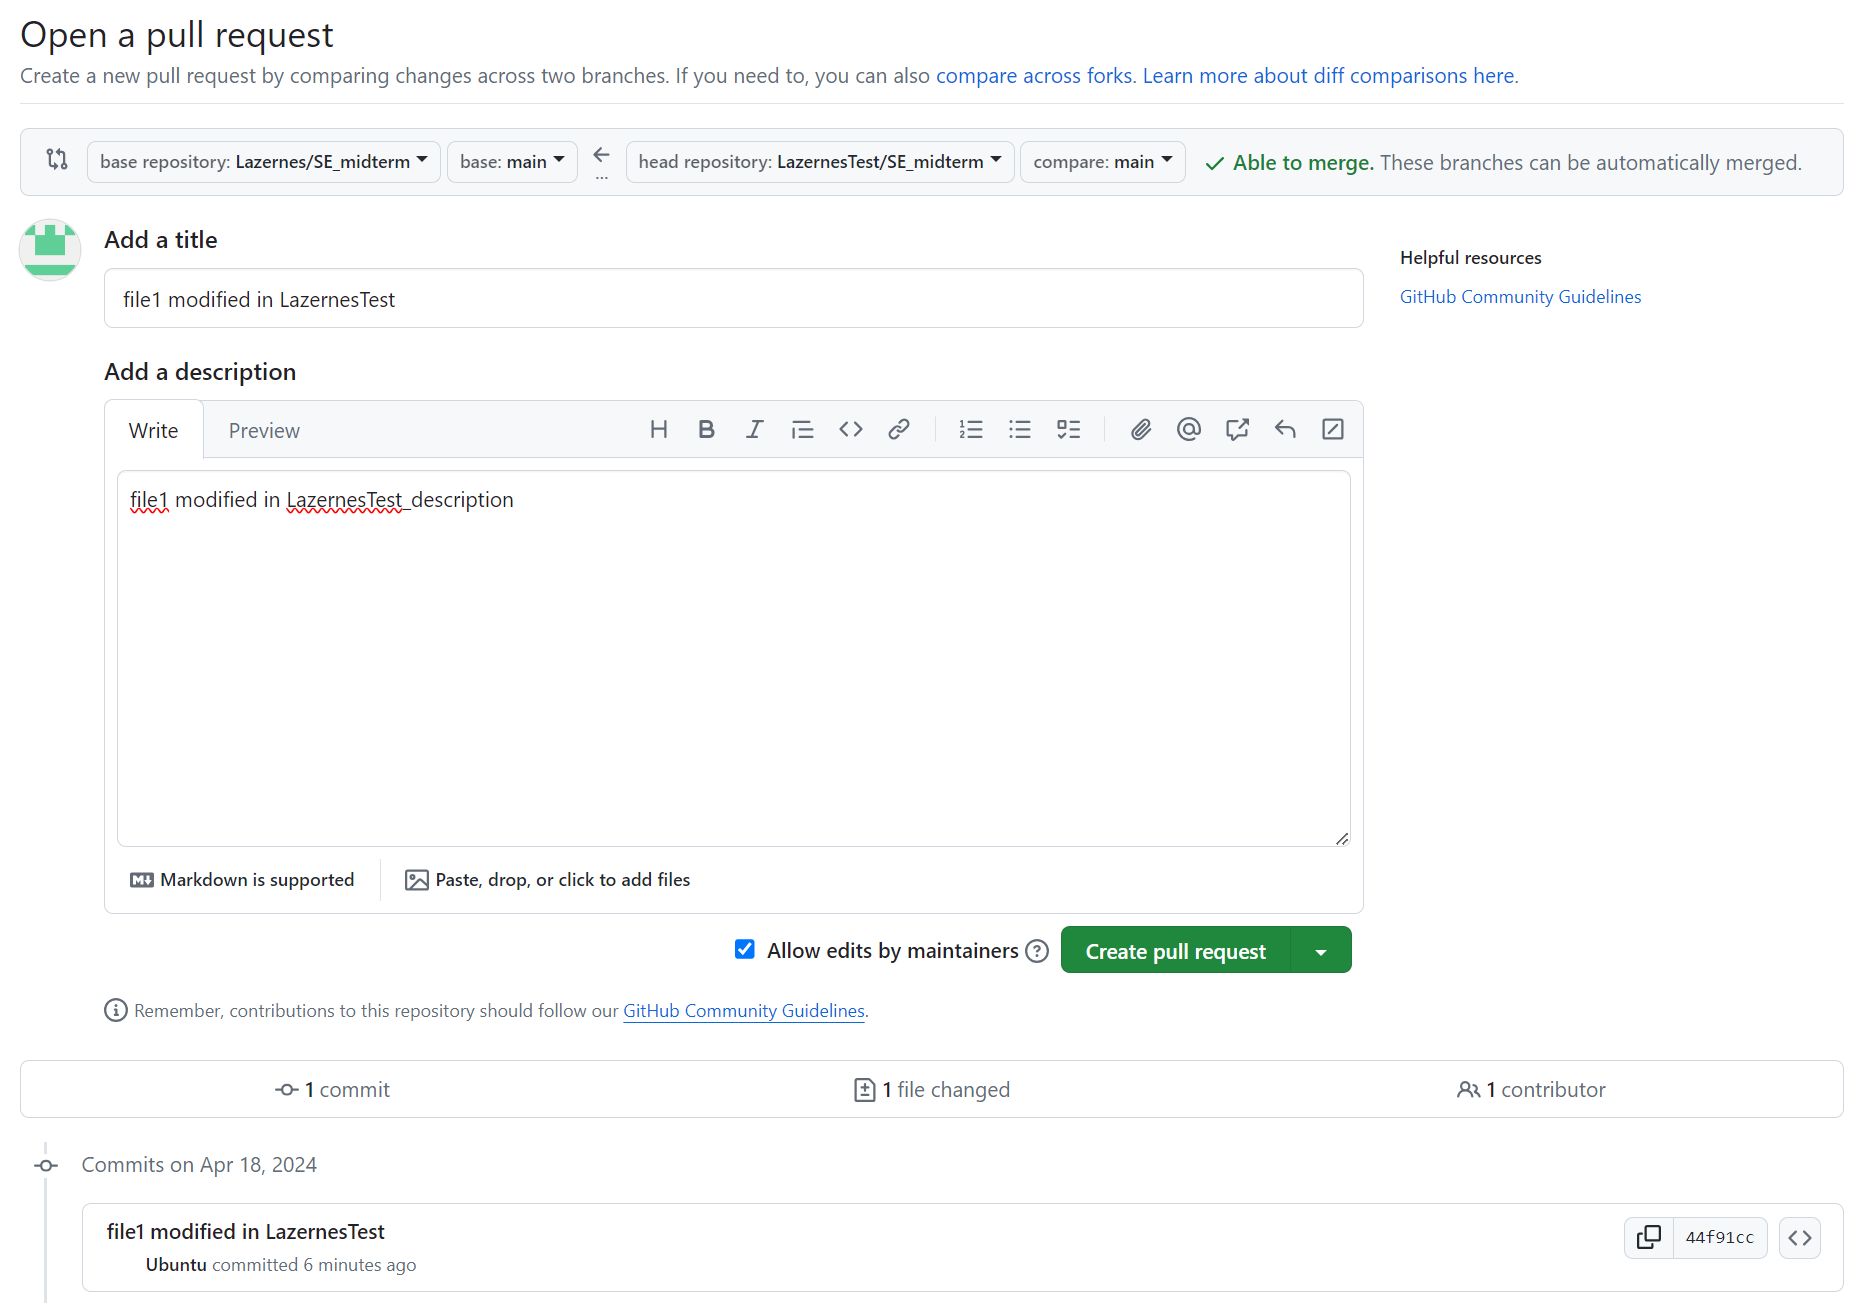Expand Create pull request options arrow

1321,951
